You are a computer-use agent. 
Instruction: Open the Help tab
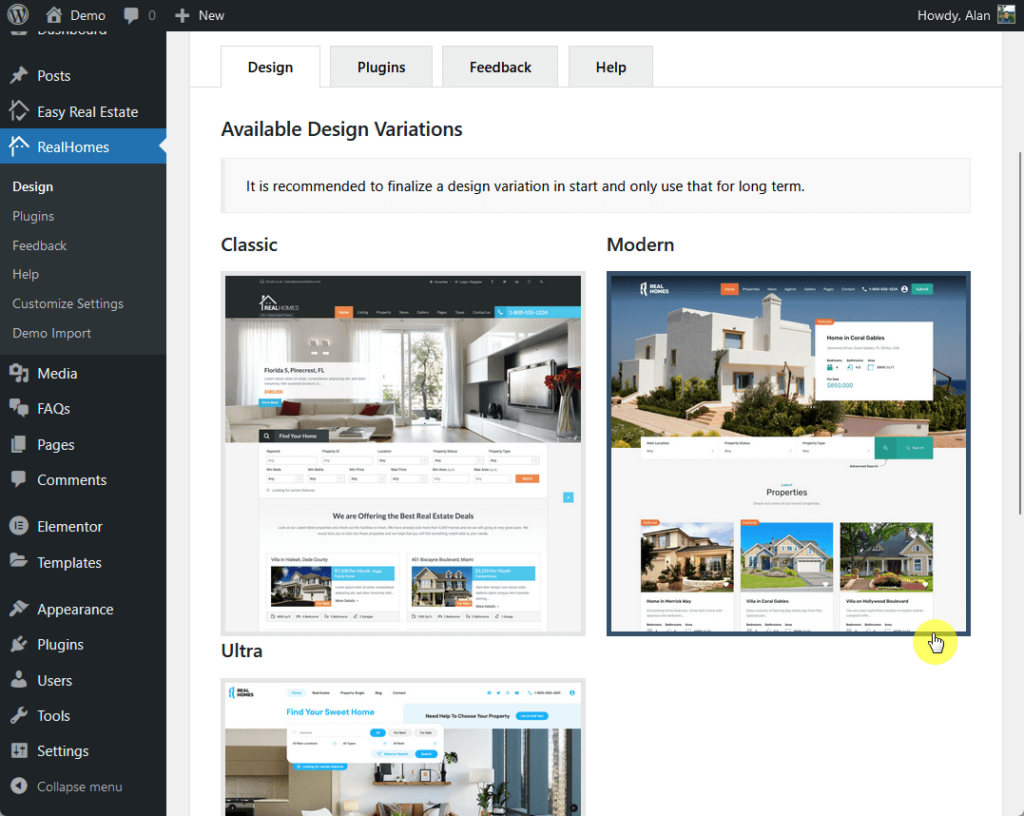pos(610,67)
